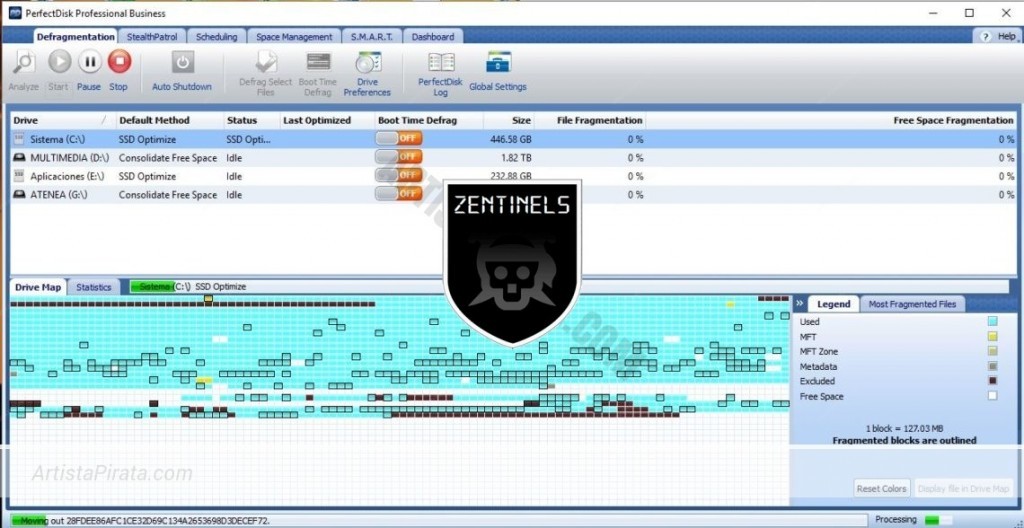Select the ATENEA (G:\) drive icon
This screenshot has height=528, width=1024.
[x=19, y=195]
